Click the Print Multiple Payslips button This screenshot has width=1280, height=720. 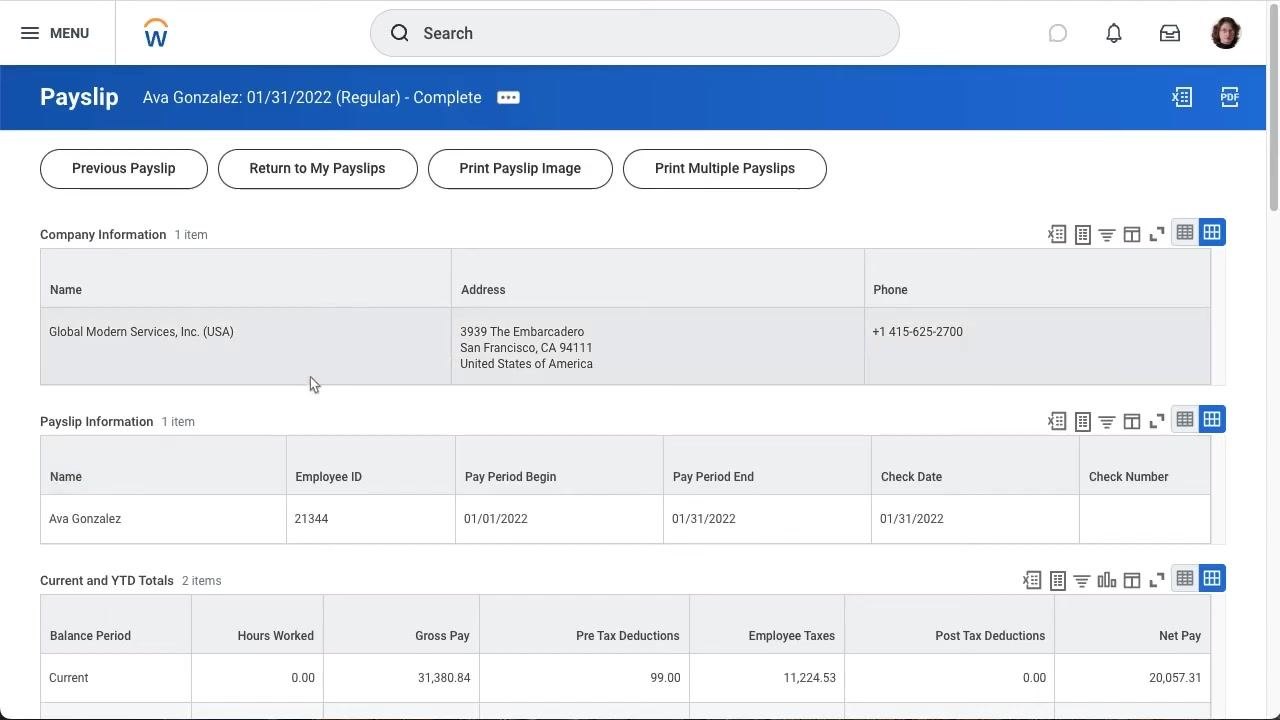coord(725,168)
